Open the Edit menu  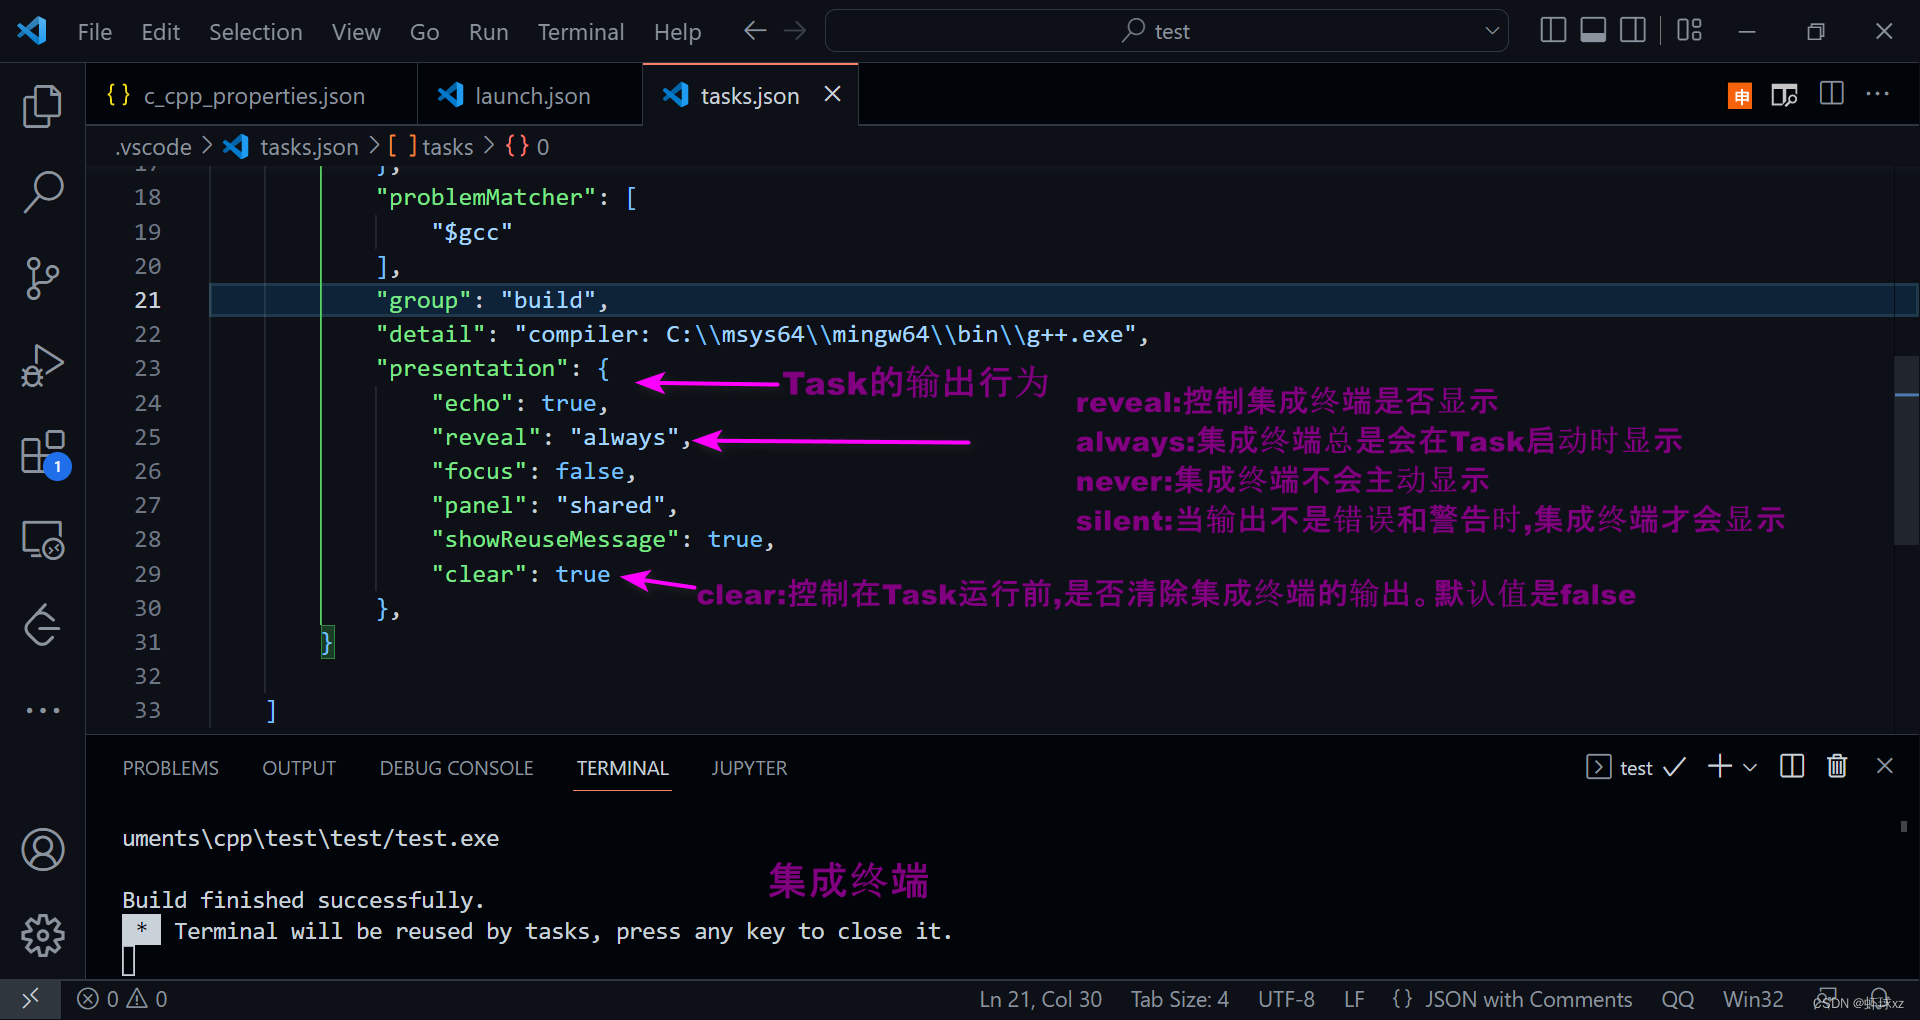click(160, 32)
